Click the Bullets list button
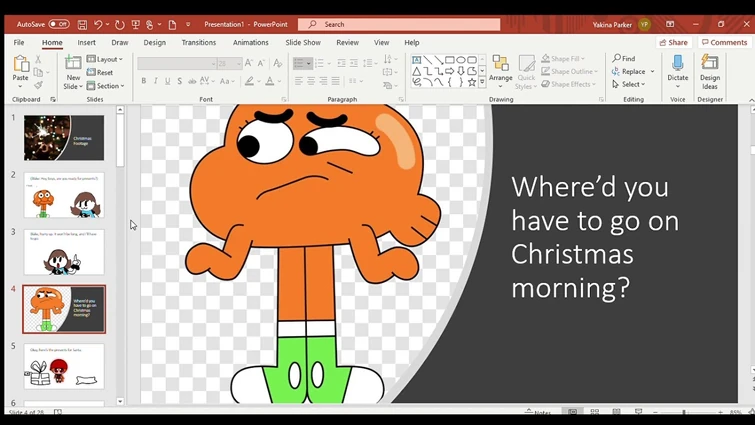This screenshot has width=755, height=425. [299, 63]
